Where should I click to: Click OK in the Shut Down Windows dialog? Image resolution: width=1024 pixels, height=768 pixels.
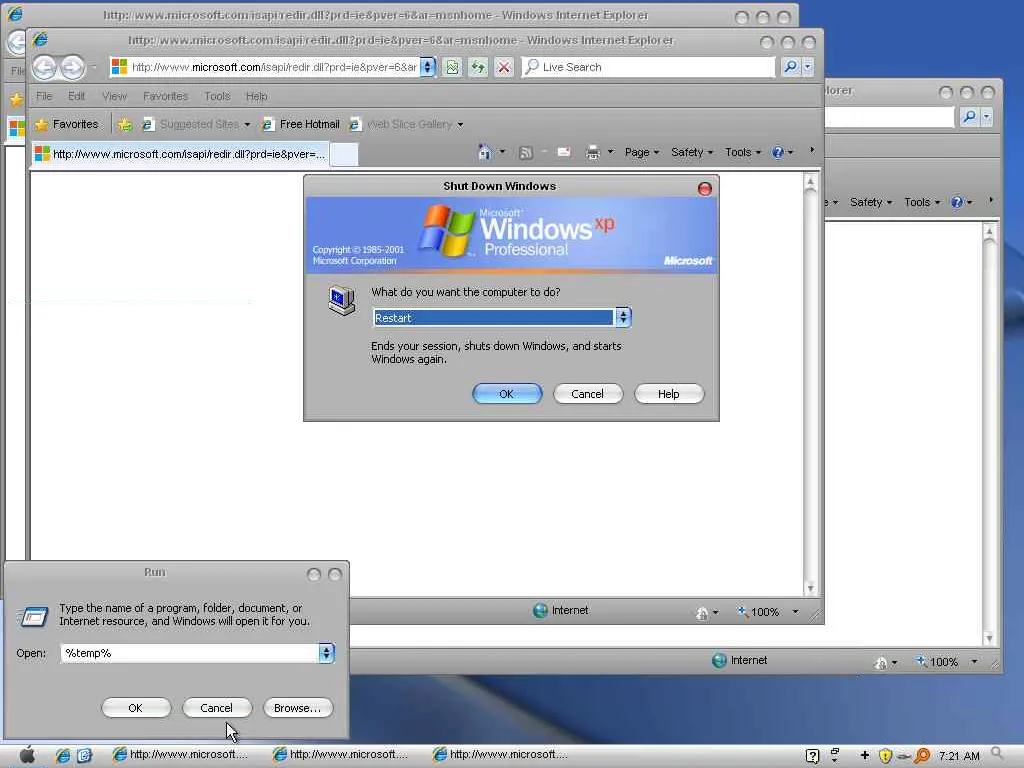click(x=507, y=394)
